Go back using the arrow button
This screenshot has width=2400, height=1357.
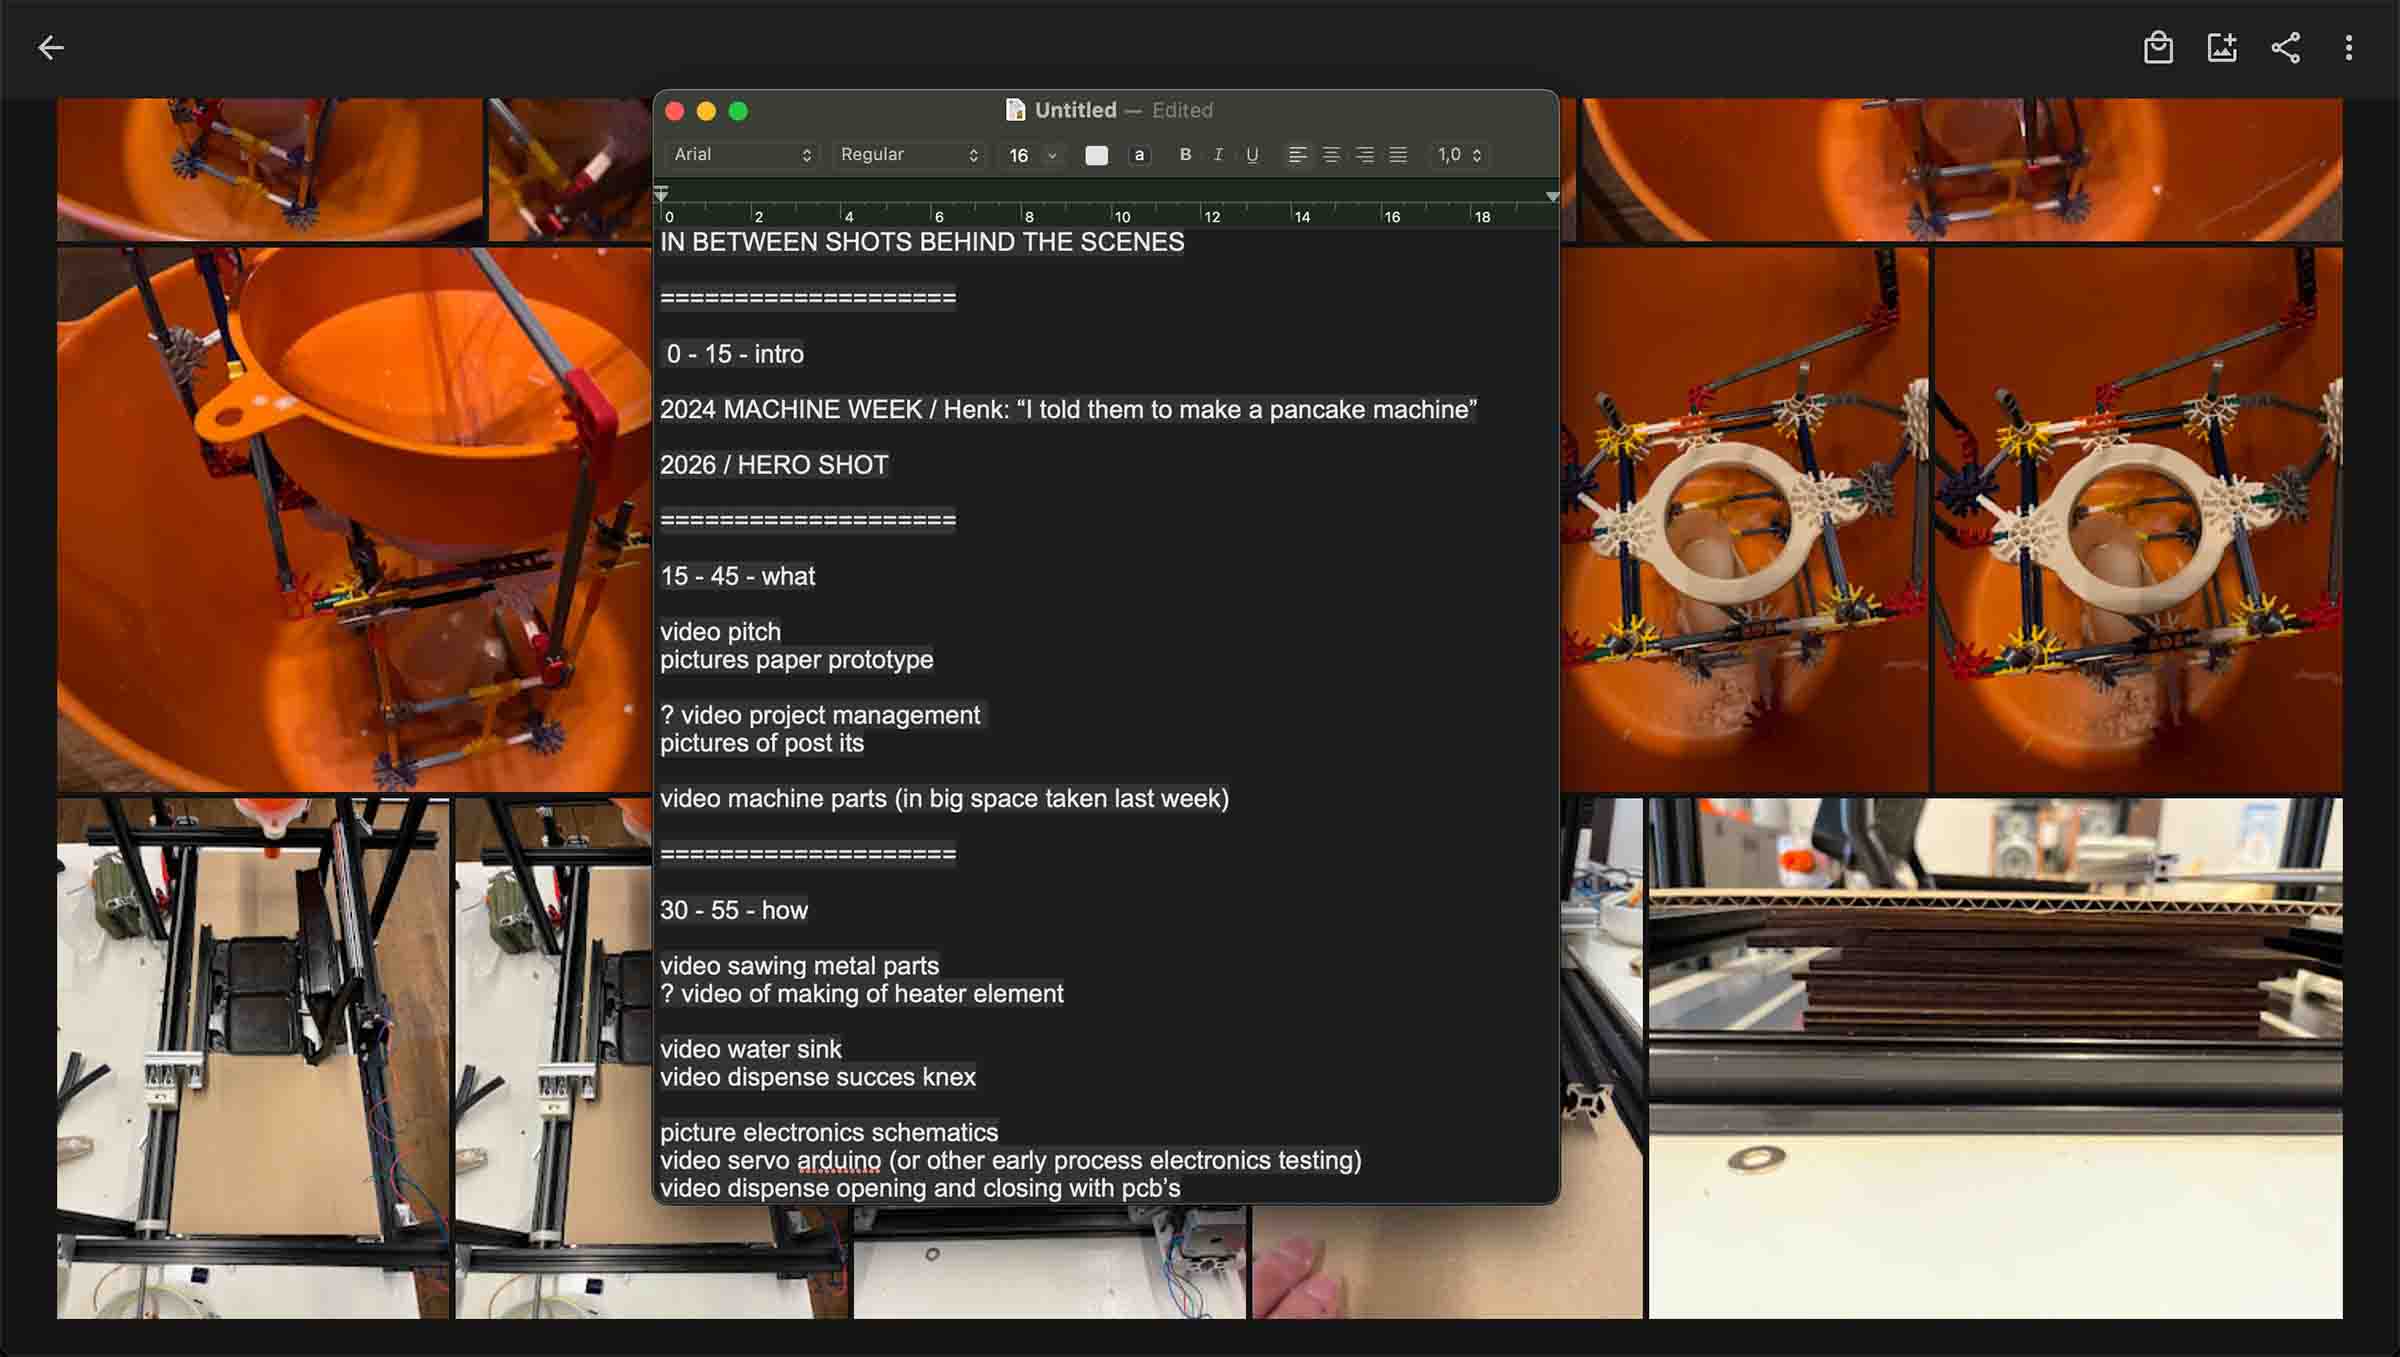pyautogui.click(x=50, y=47)
